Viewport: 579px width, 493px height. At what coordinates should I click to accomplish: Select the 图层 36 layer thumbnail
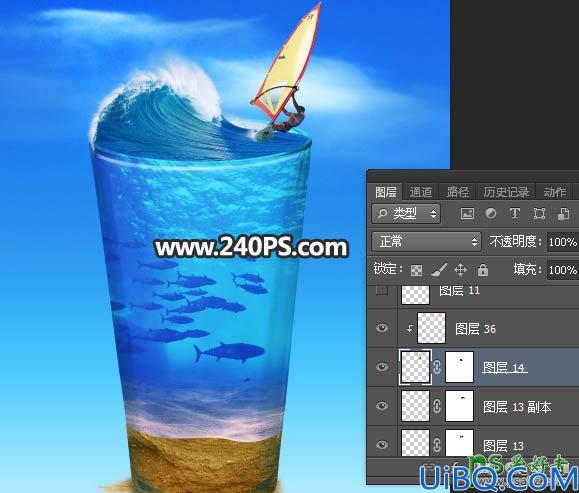431,328
